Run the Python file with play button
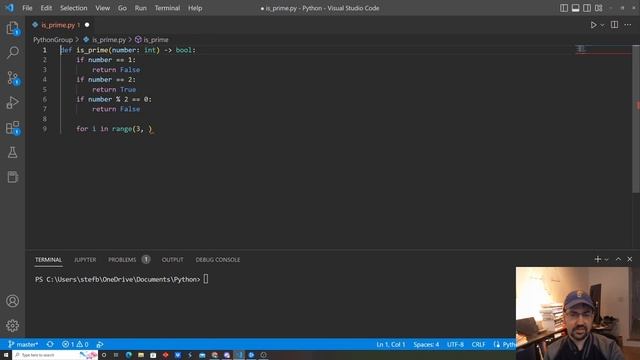The image size is (640, 360). click(593, 25)
